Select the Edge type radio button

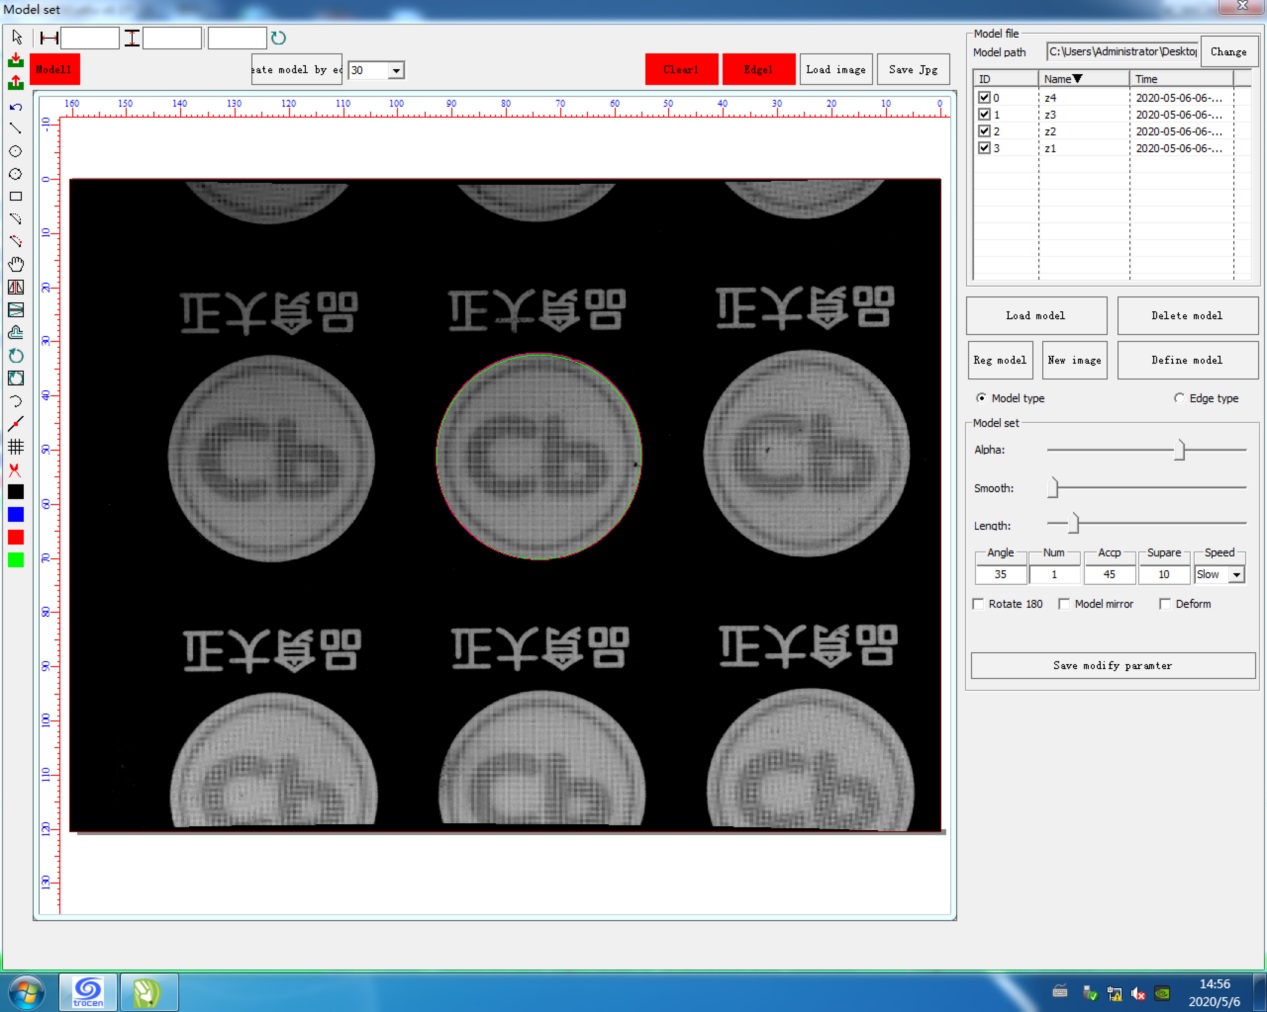1179,398
